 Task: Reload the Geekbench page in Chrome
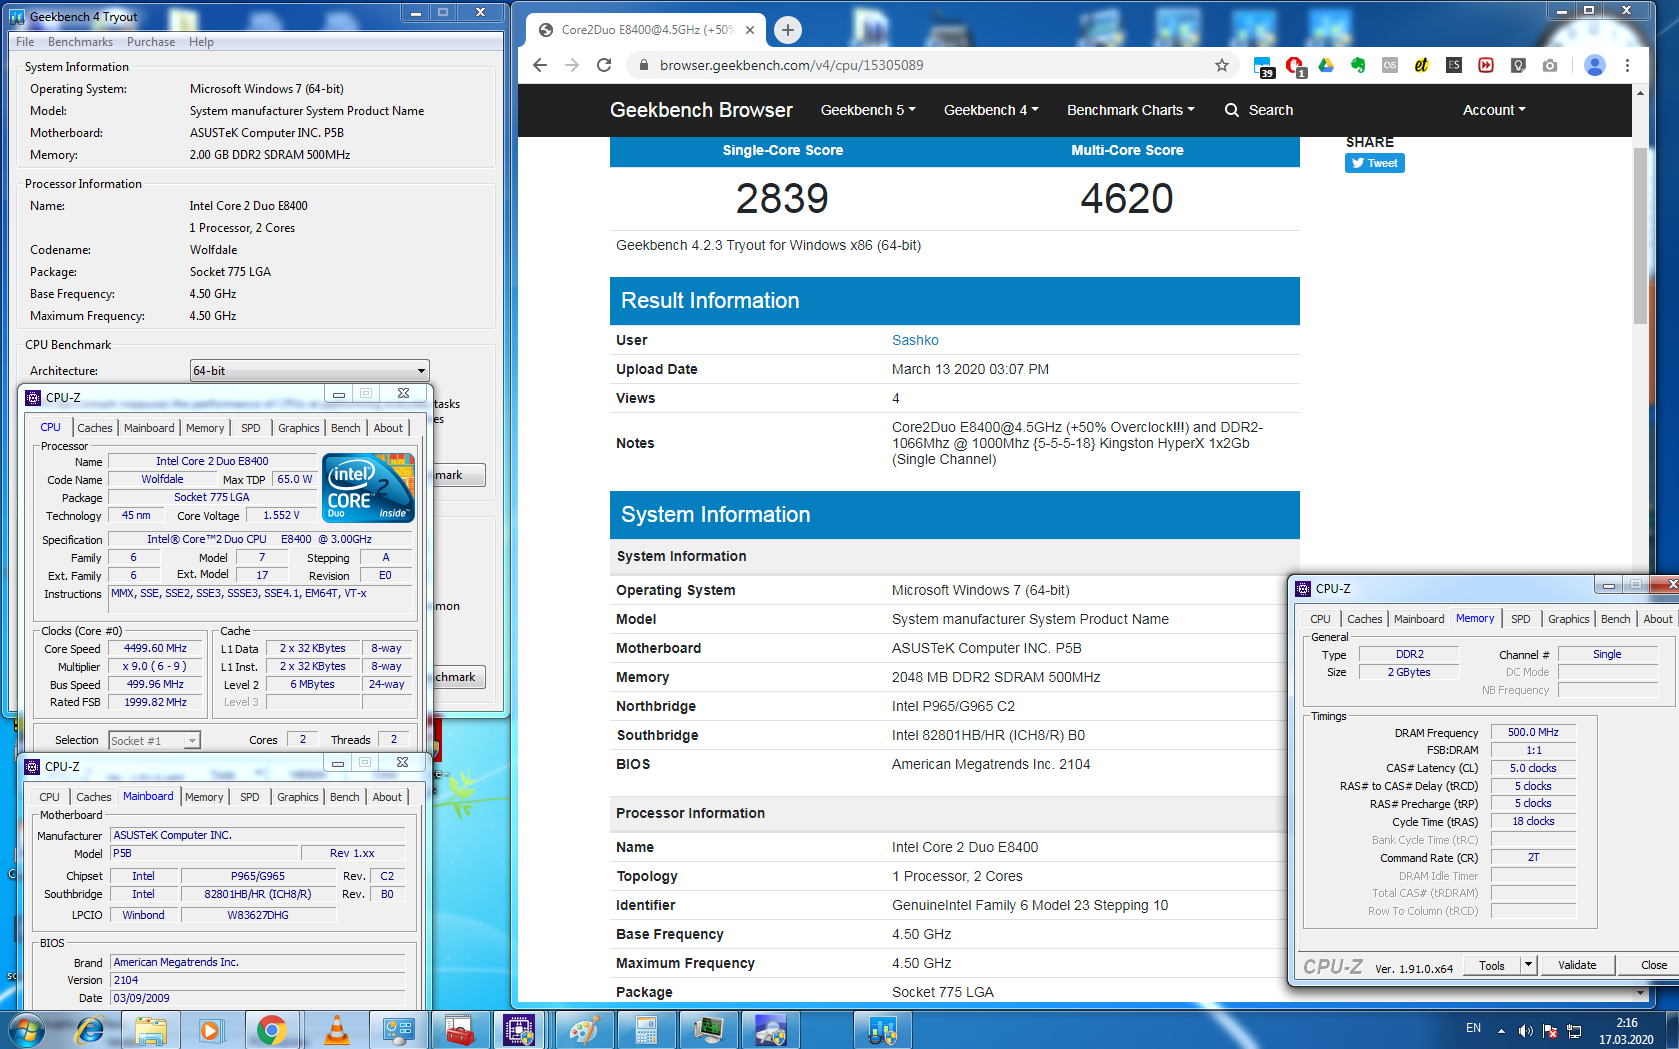[604, 65]
